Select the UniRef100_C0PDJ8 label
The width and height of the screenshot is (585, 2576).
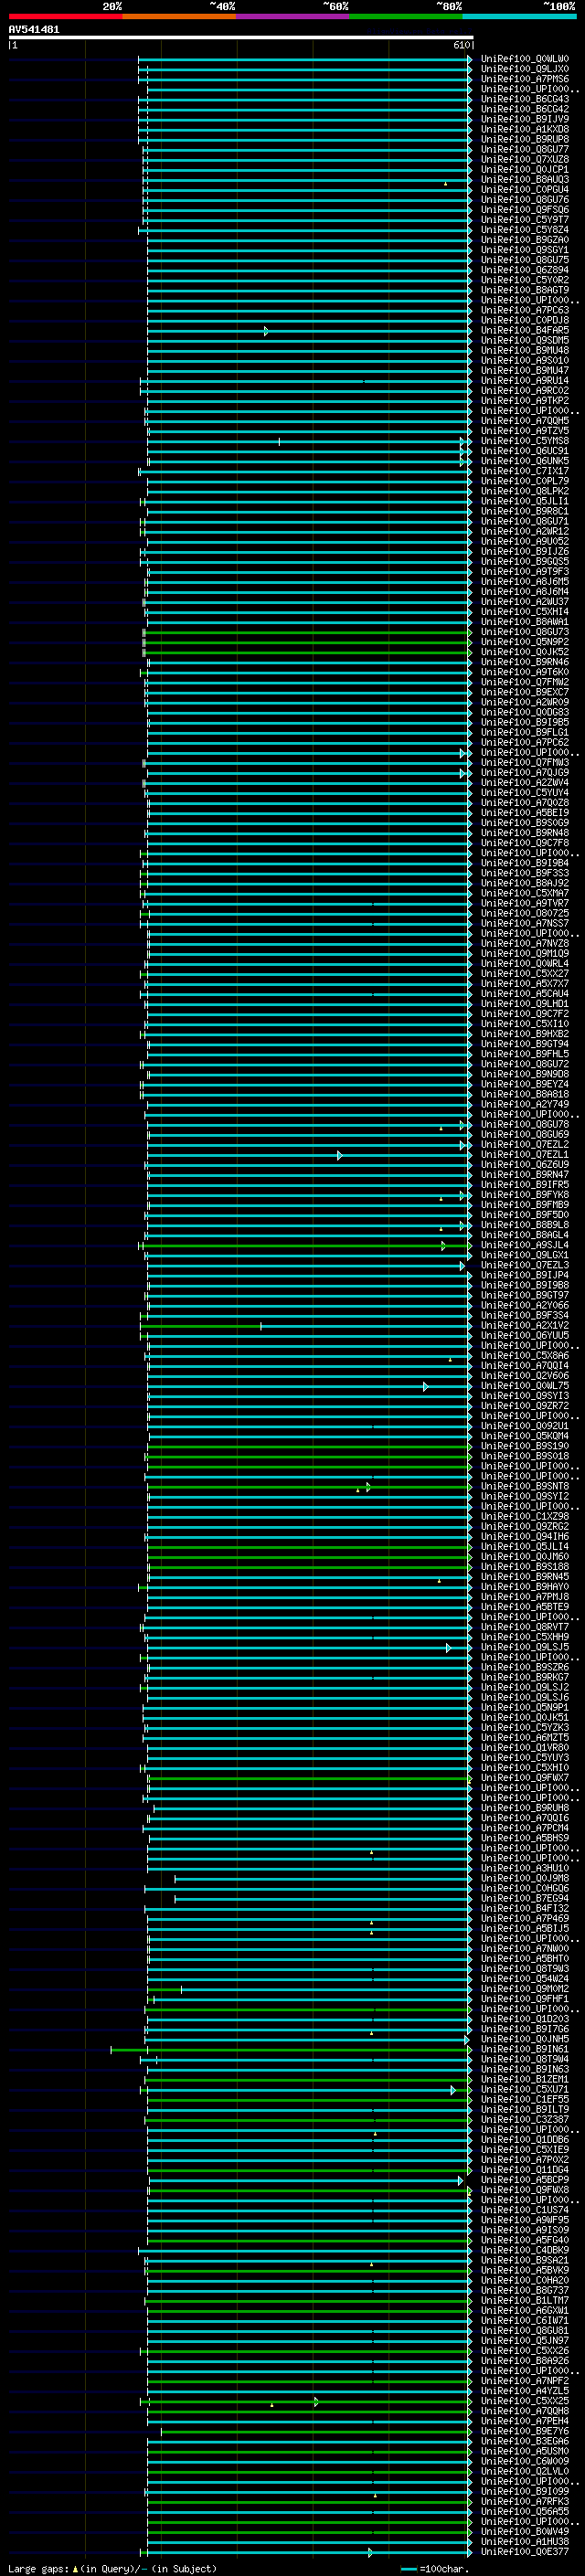[x=525, y=321]
